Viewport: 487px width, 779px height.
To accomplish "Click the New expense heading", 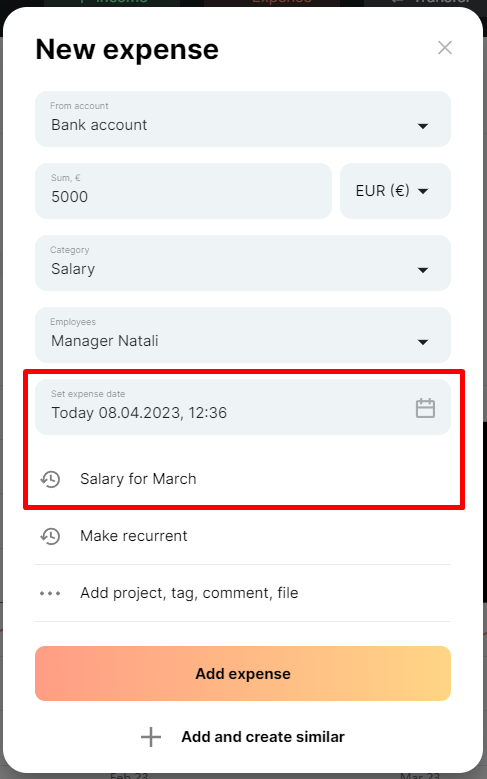I will (127, 50).
